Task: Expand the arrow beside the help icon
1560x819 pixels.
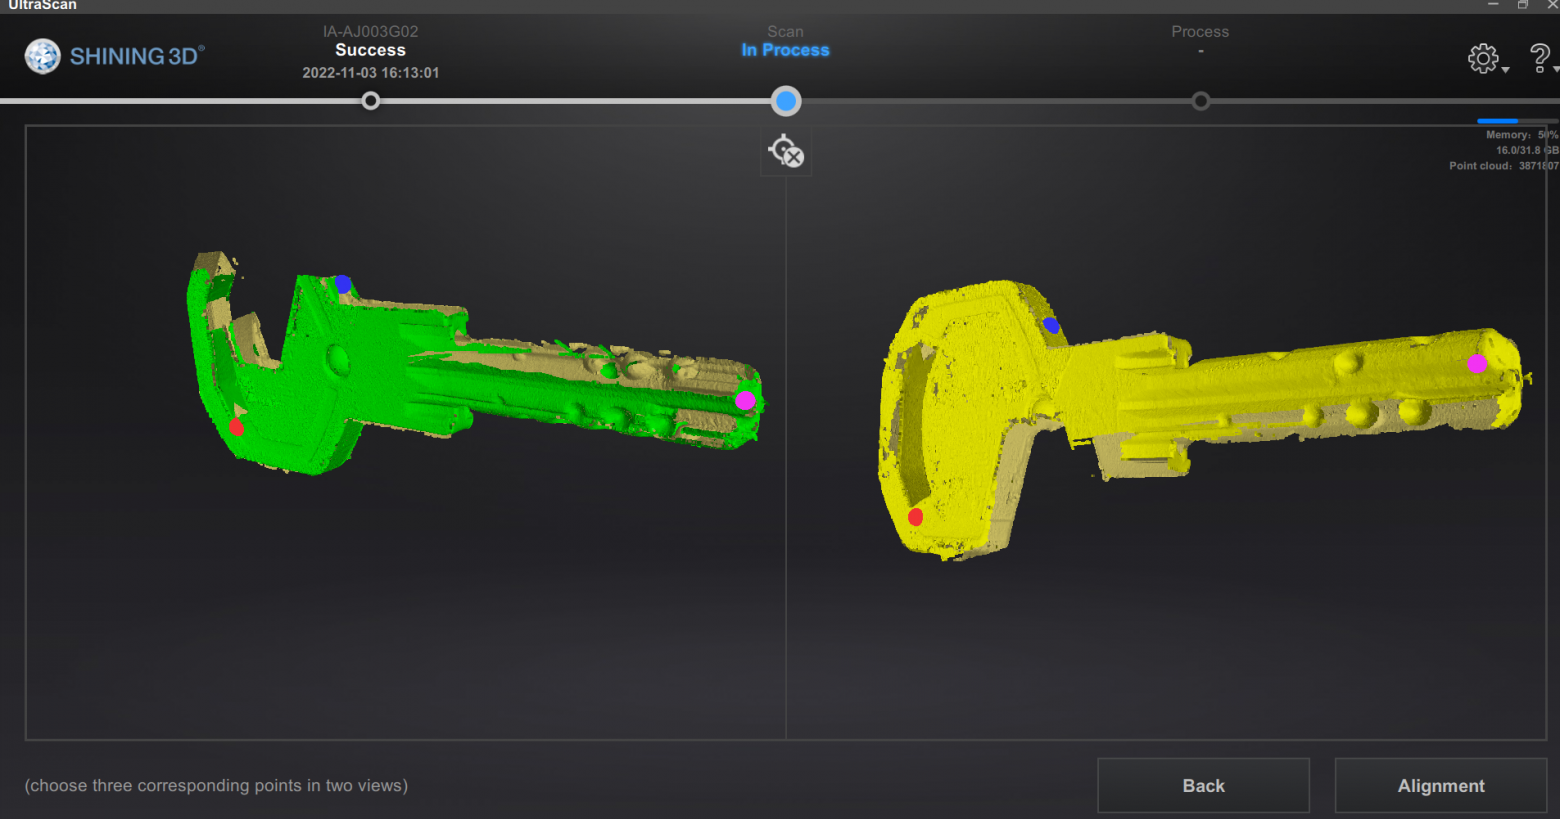Action: 1555,70
